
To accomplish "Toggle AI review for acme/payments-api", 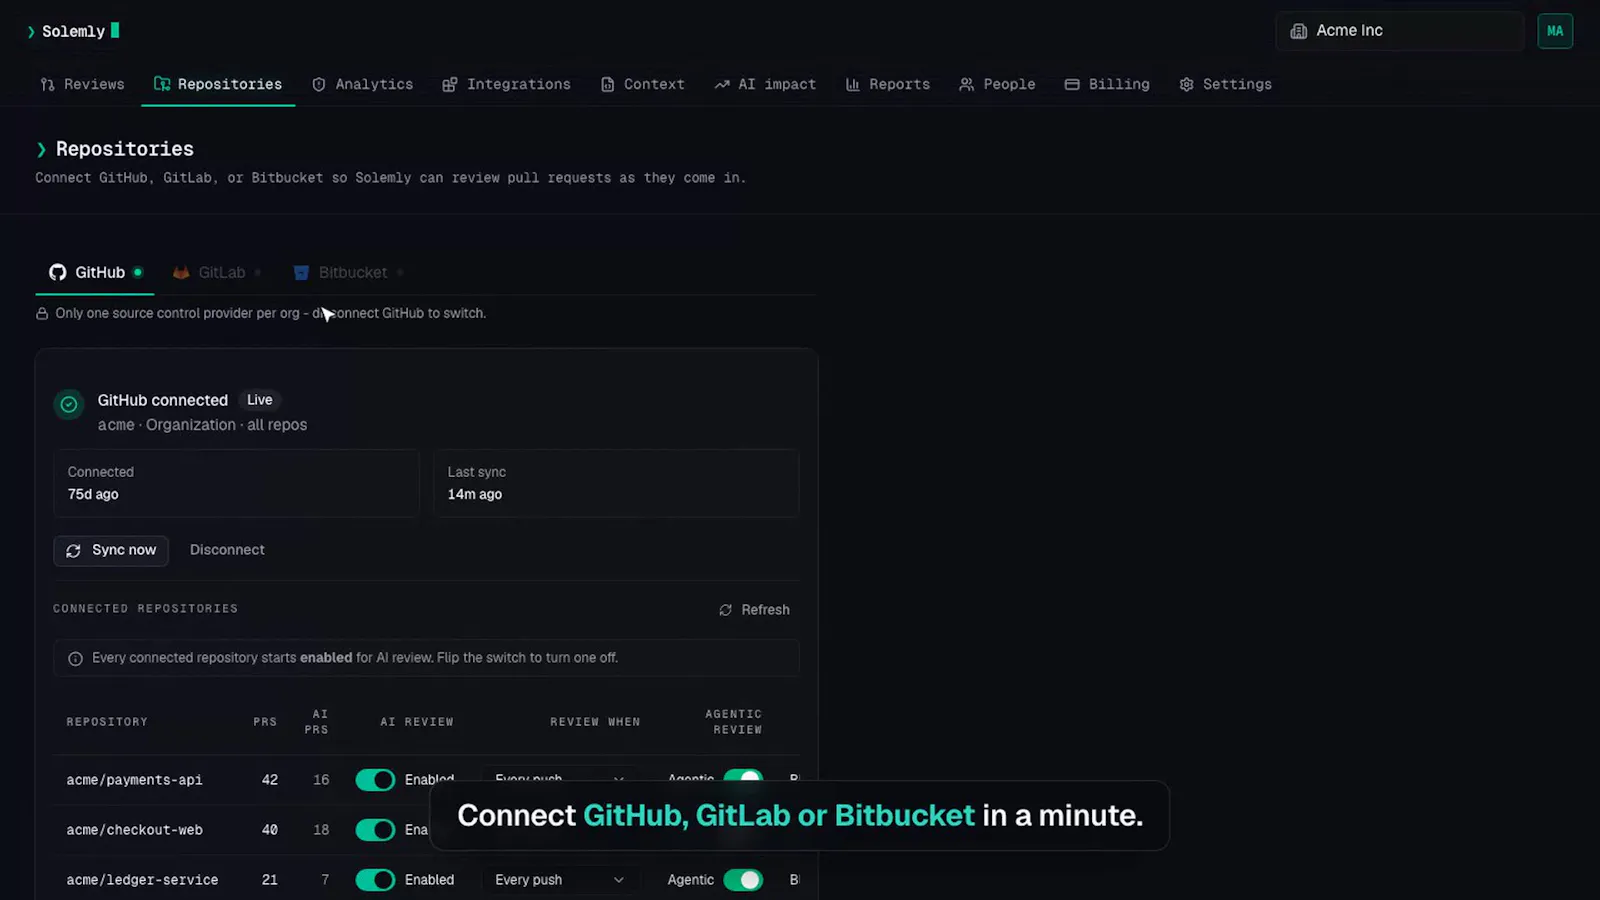I will (x=376, y=780).
